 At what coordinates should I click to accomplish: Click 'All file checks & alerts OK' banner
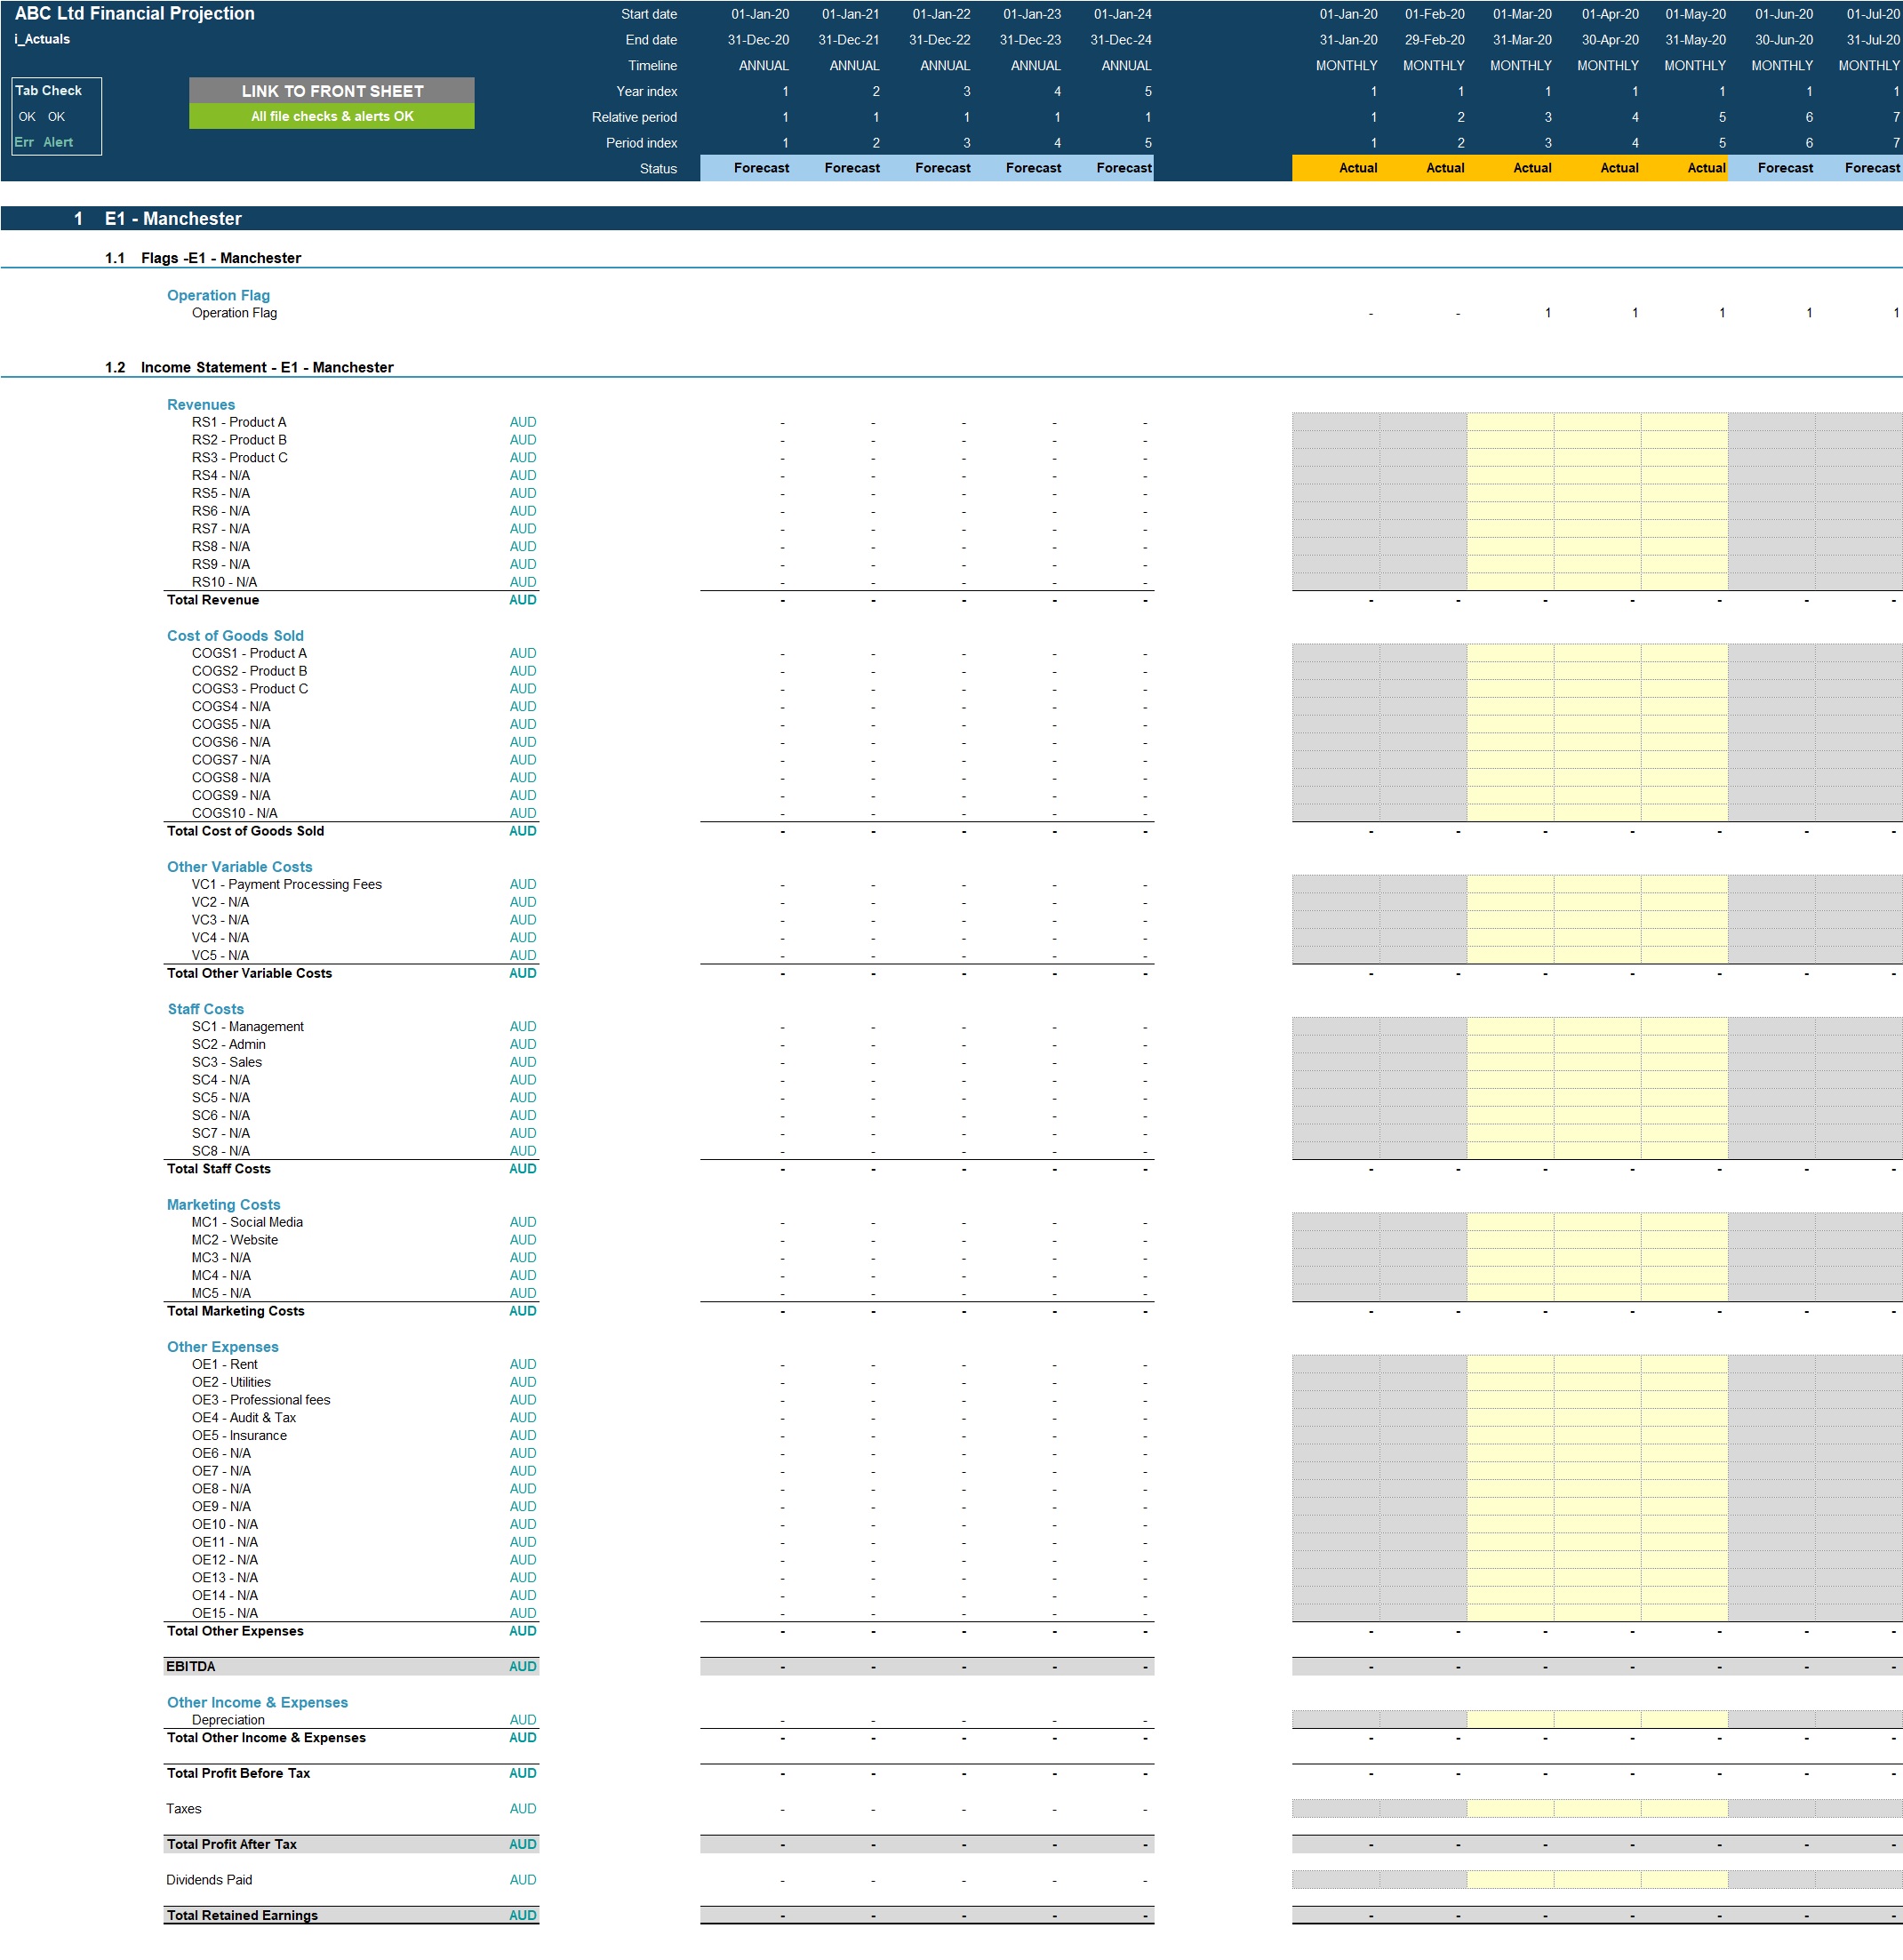pyautogui.click(x=332, y=116)
